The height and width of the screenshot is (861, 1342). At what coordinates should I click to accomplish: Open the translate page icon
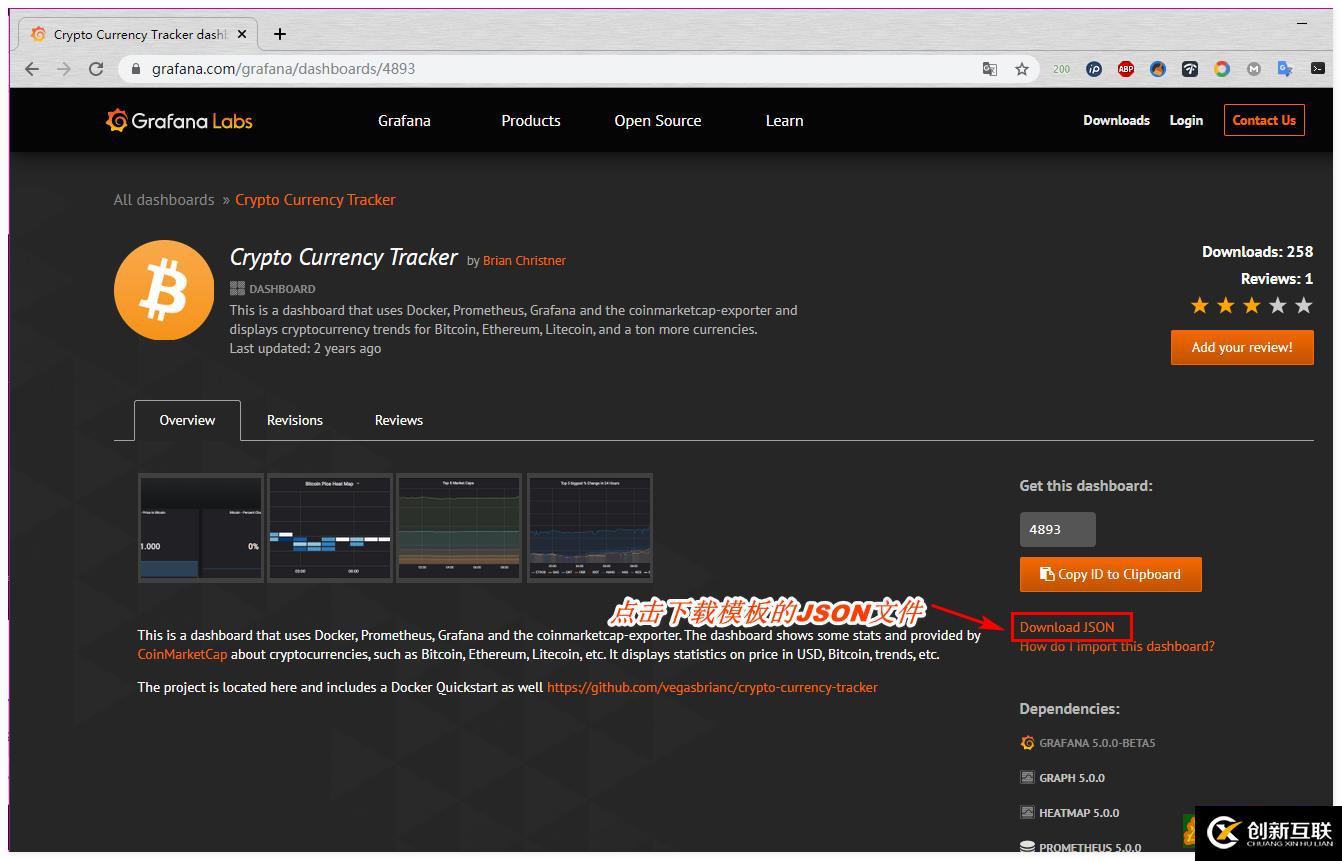990,69
